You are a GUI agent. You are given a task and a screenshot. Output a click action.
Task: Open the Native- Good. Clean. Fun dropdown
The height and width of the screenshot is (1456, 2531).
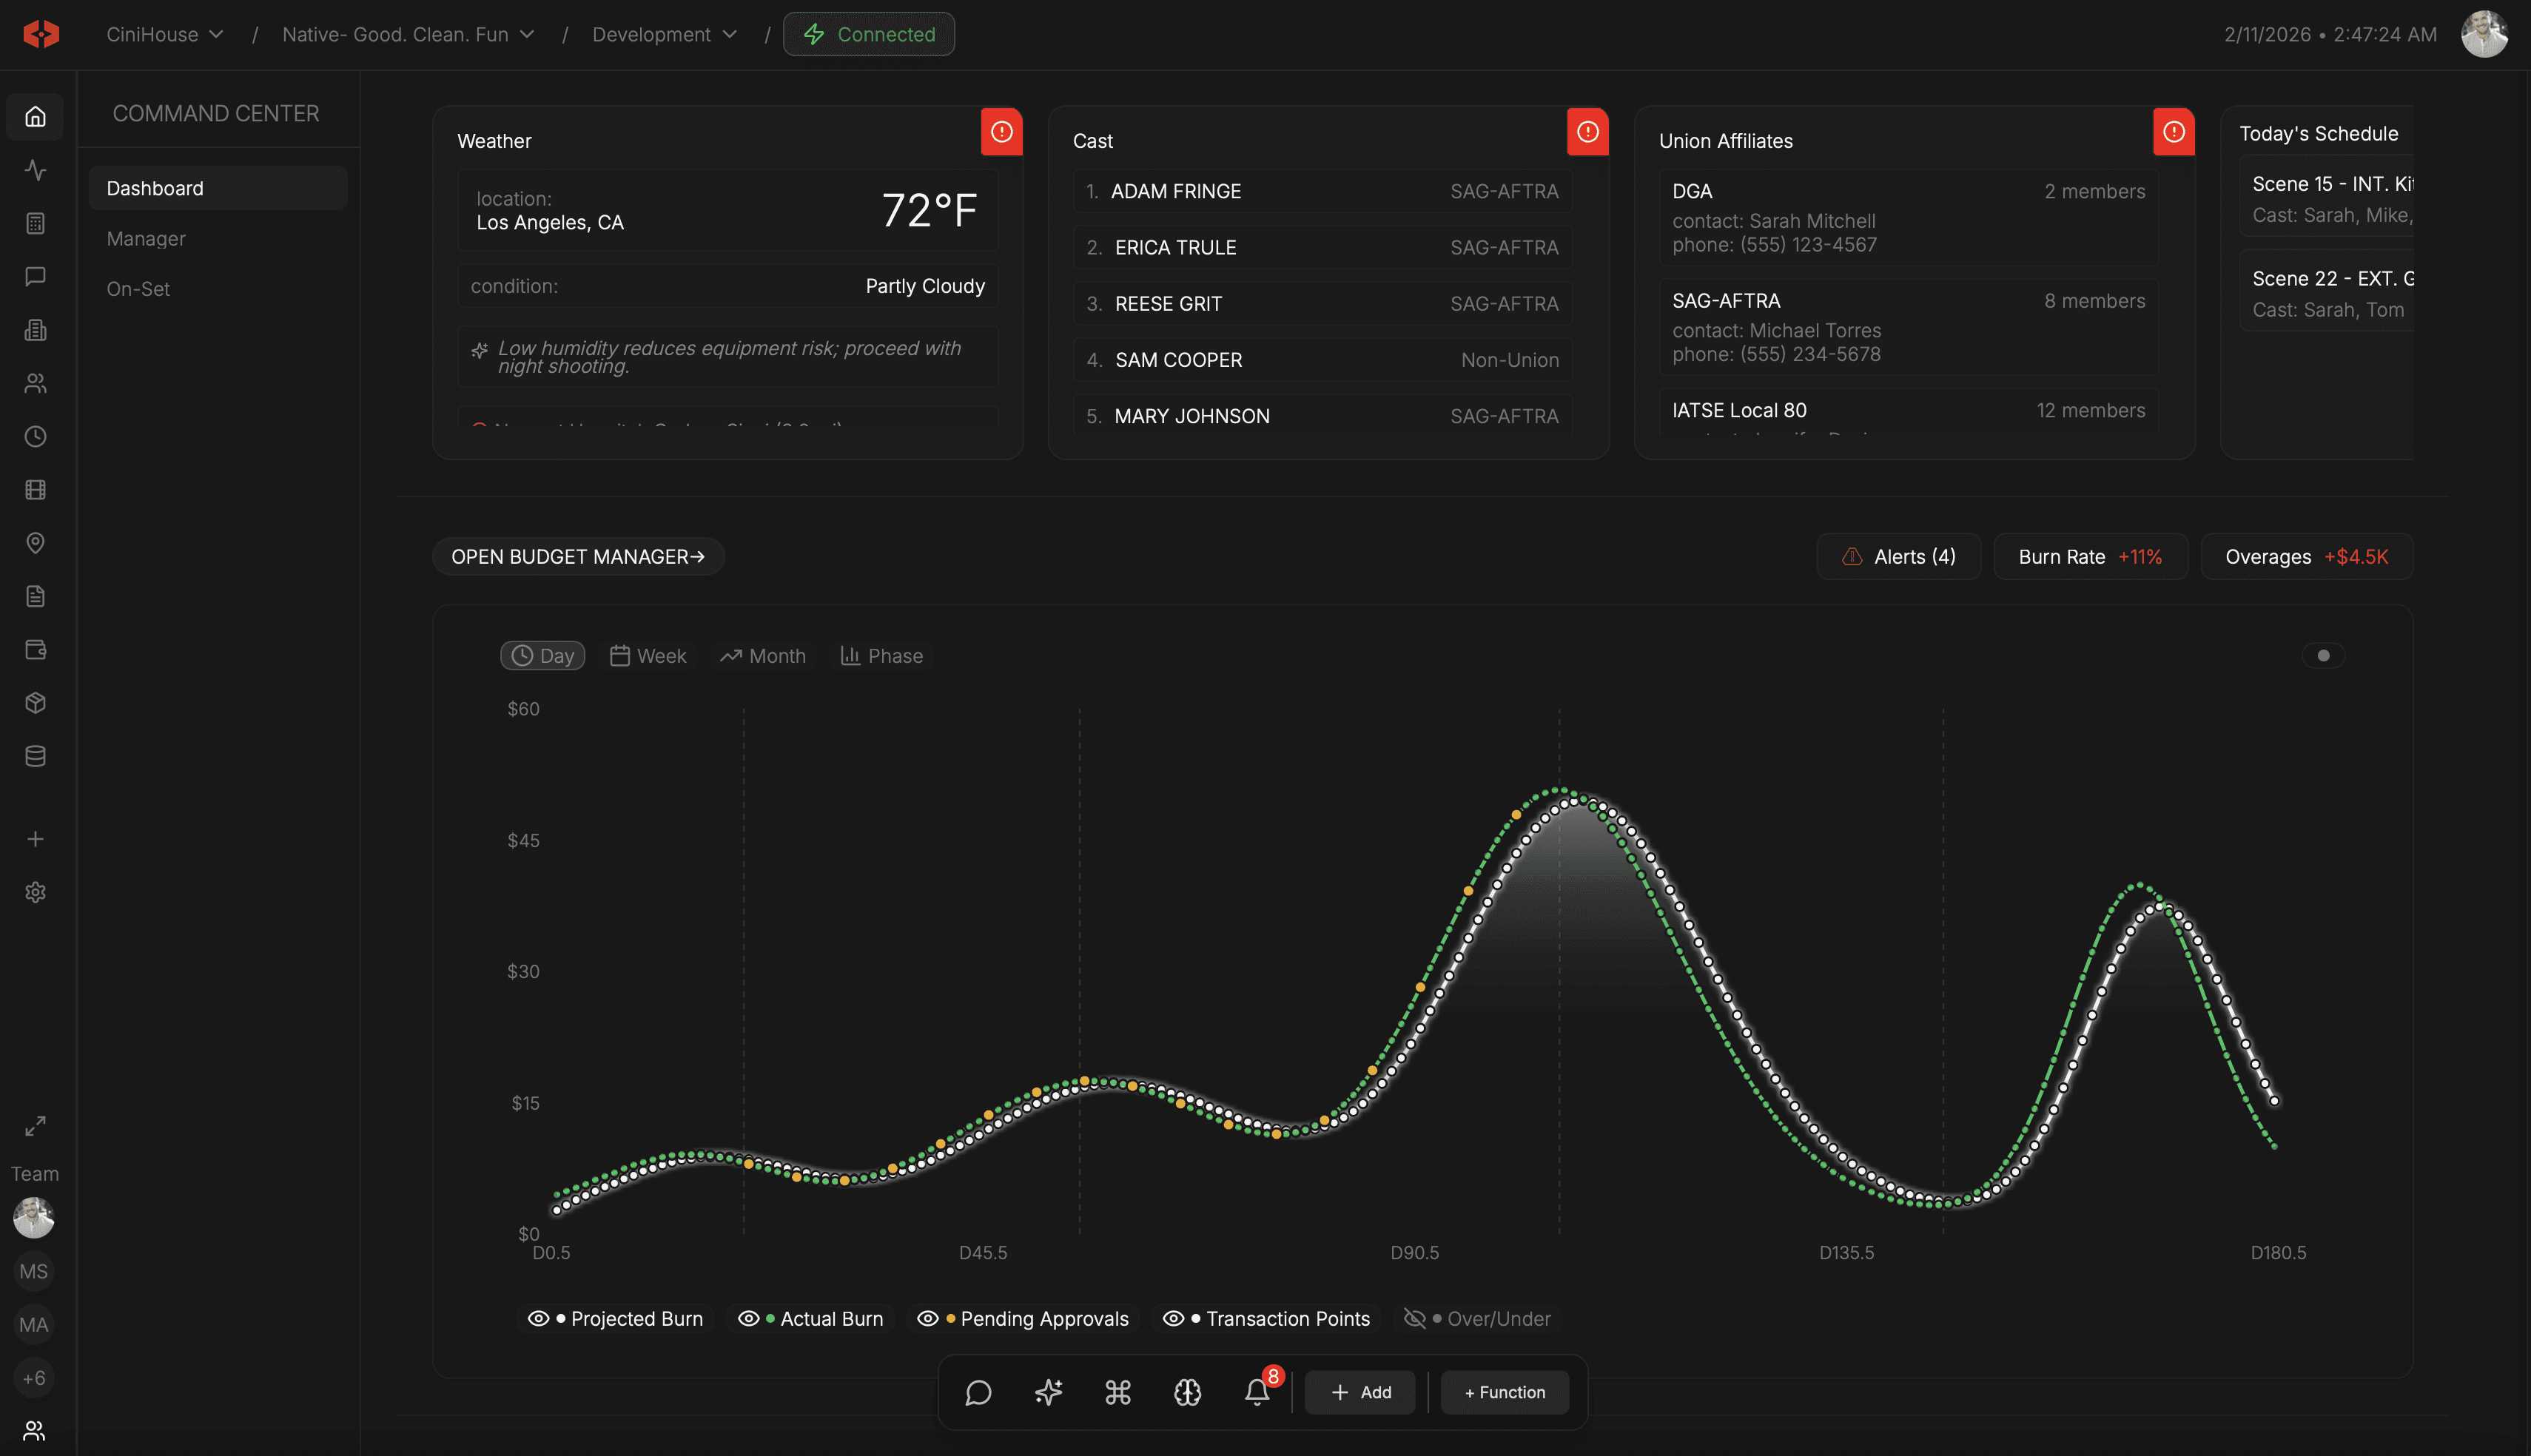point(408,34)
